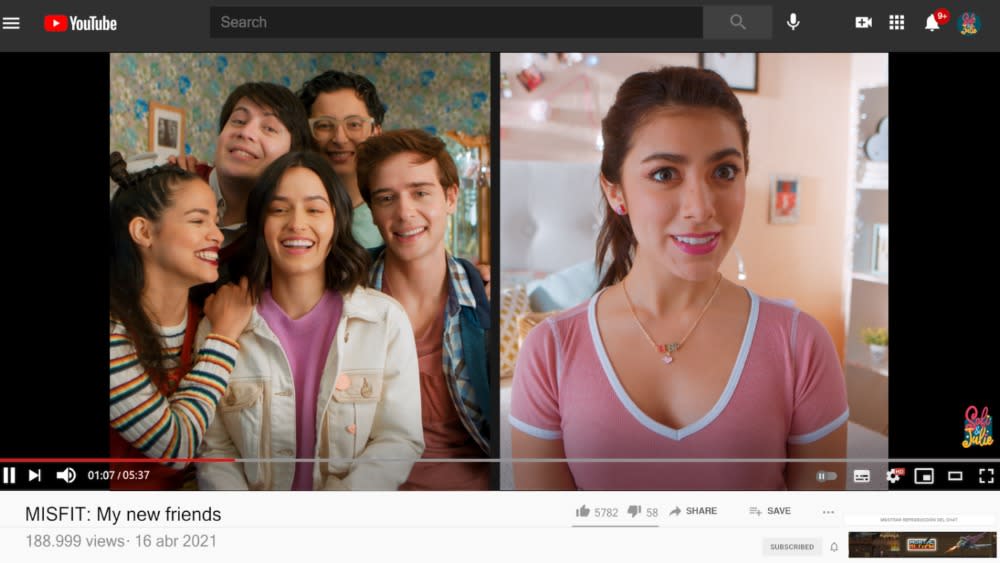Mute the video volume
Image resolution: width=1000 pixels, height=563 pixels.
point(66,476)
